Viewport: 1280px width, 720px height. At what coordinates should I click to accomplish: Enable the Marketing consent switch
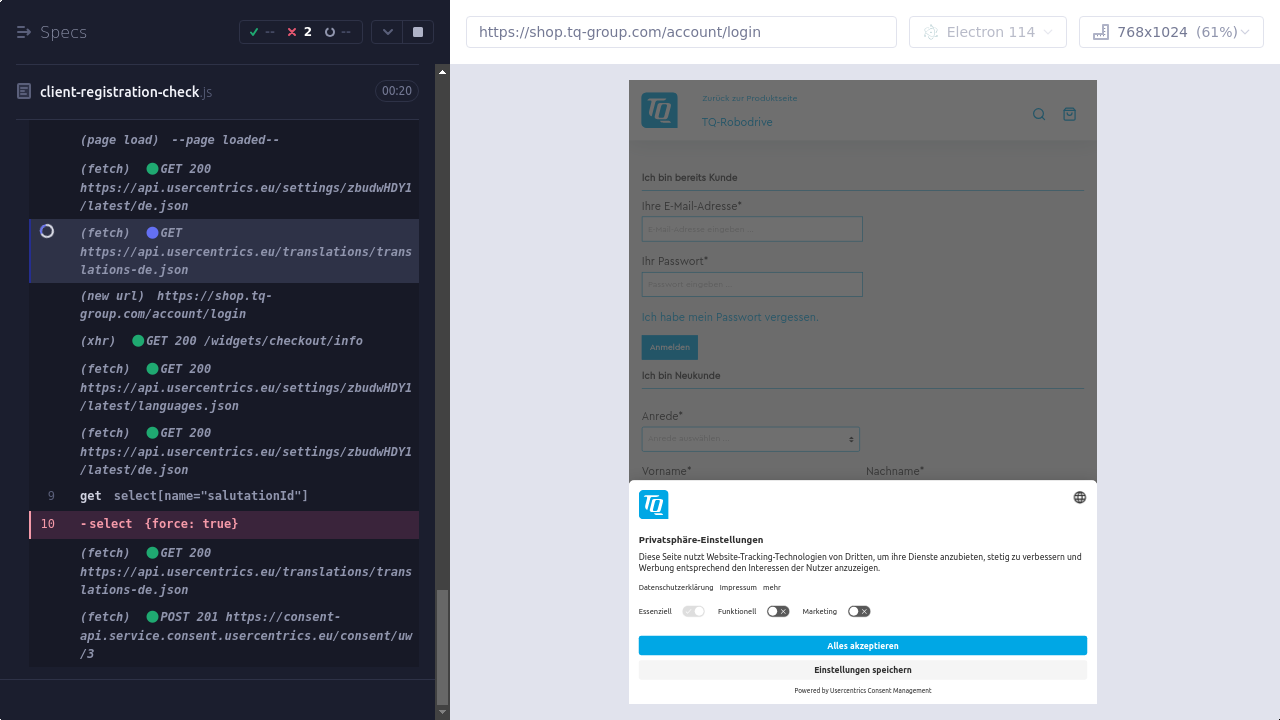click(858, 611)
